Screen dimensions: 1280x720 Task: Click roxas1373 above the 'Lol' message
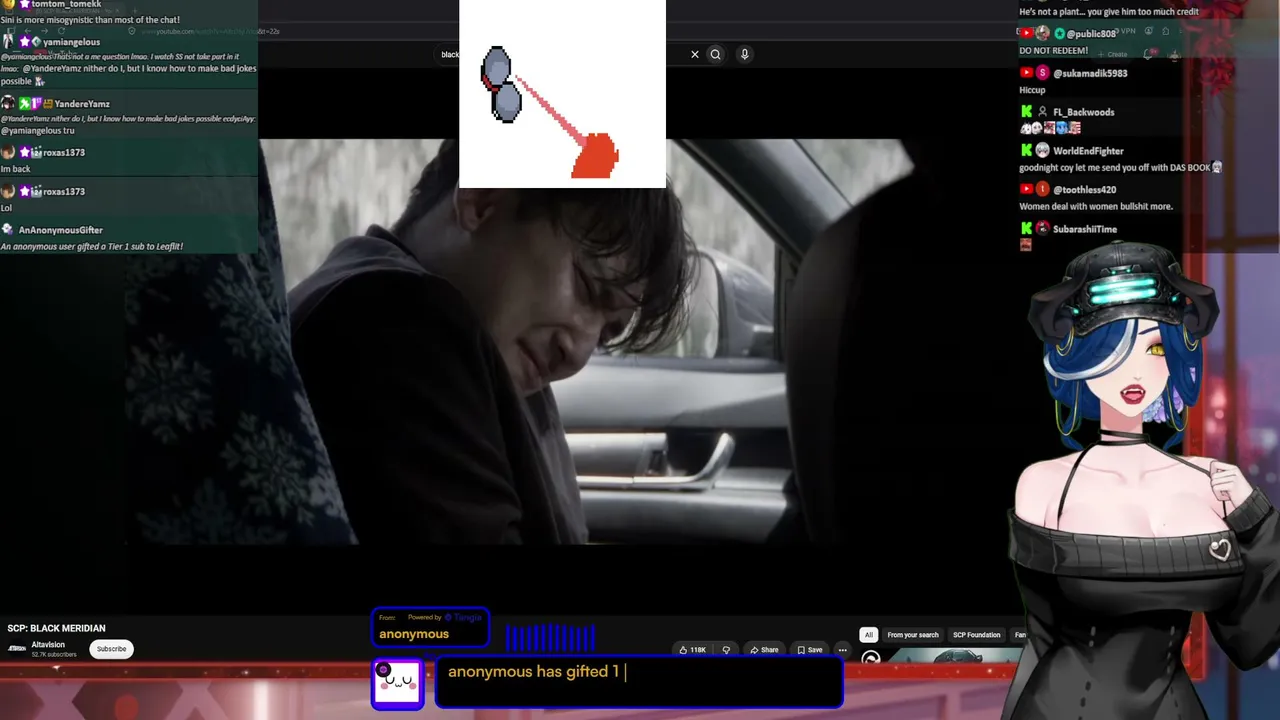coord(64,191)
